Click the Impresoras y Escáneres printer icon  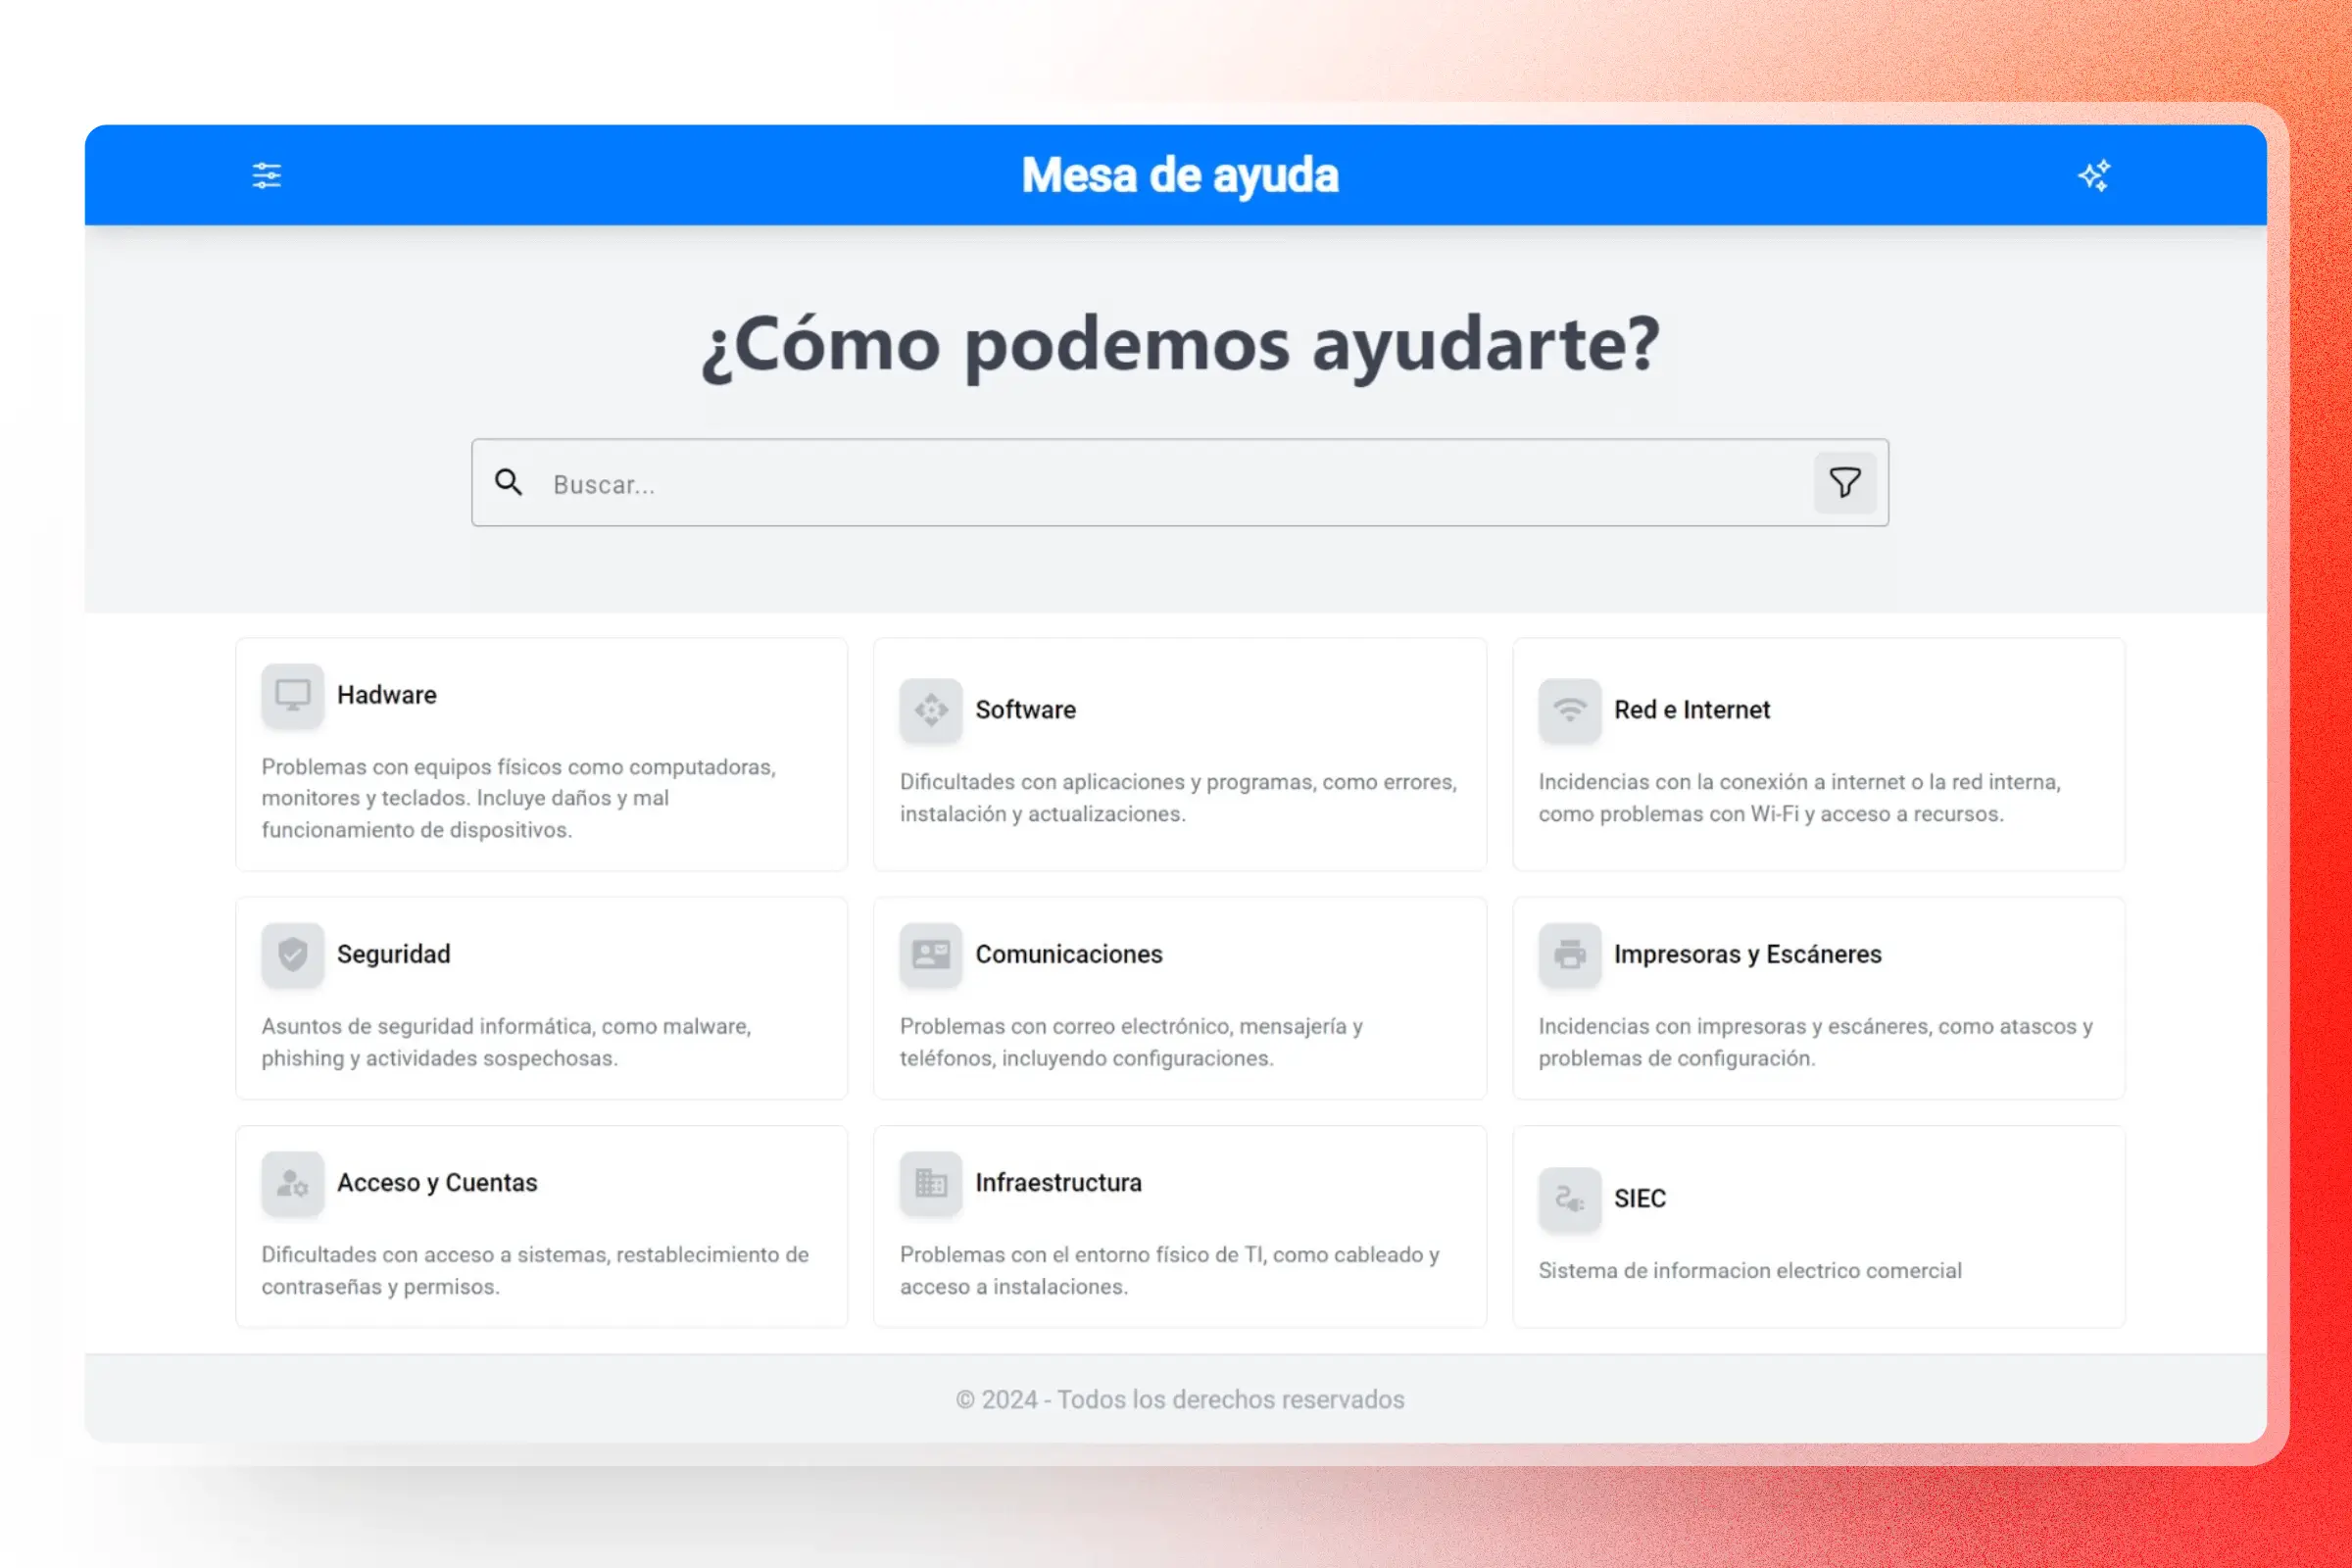click(1569, 954)
